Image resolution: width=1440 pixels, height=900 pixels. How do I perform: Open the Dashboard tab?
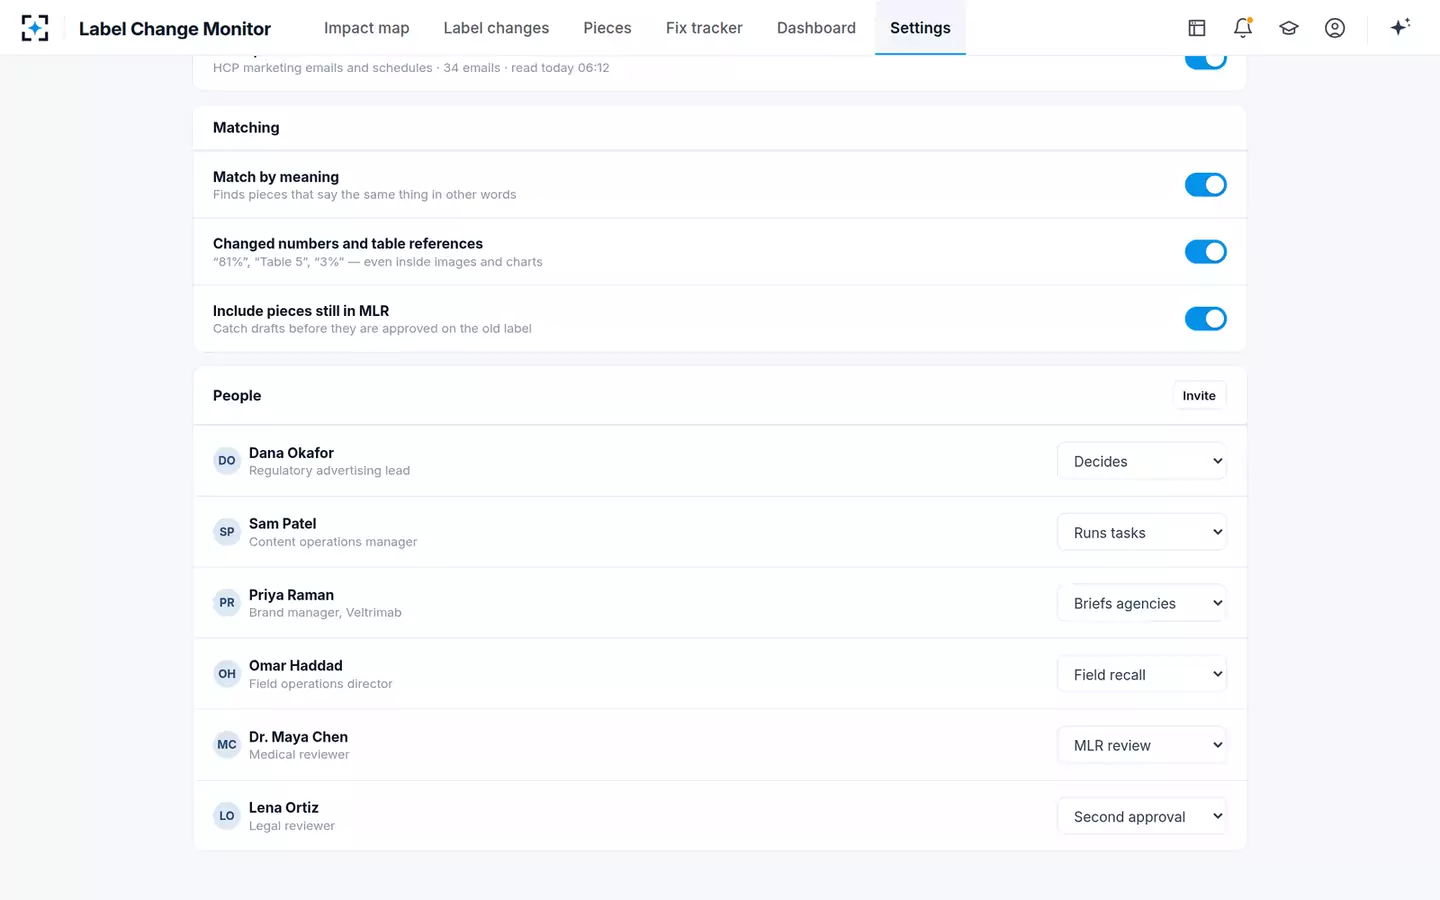click(816, 28)
